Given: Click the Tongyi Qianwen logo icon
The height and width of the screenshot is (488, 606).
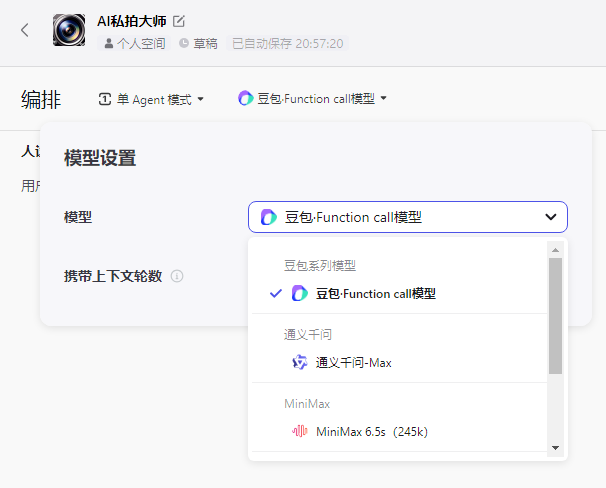Looking at the screenshot, I should (300, 362).
